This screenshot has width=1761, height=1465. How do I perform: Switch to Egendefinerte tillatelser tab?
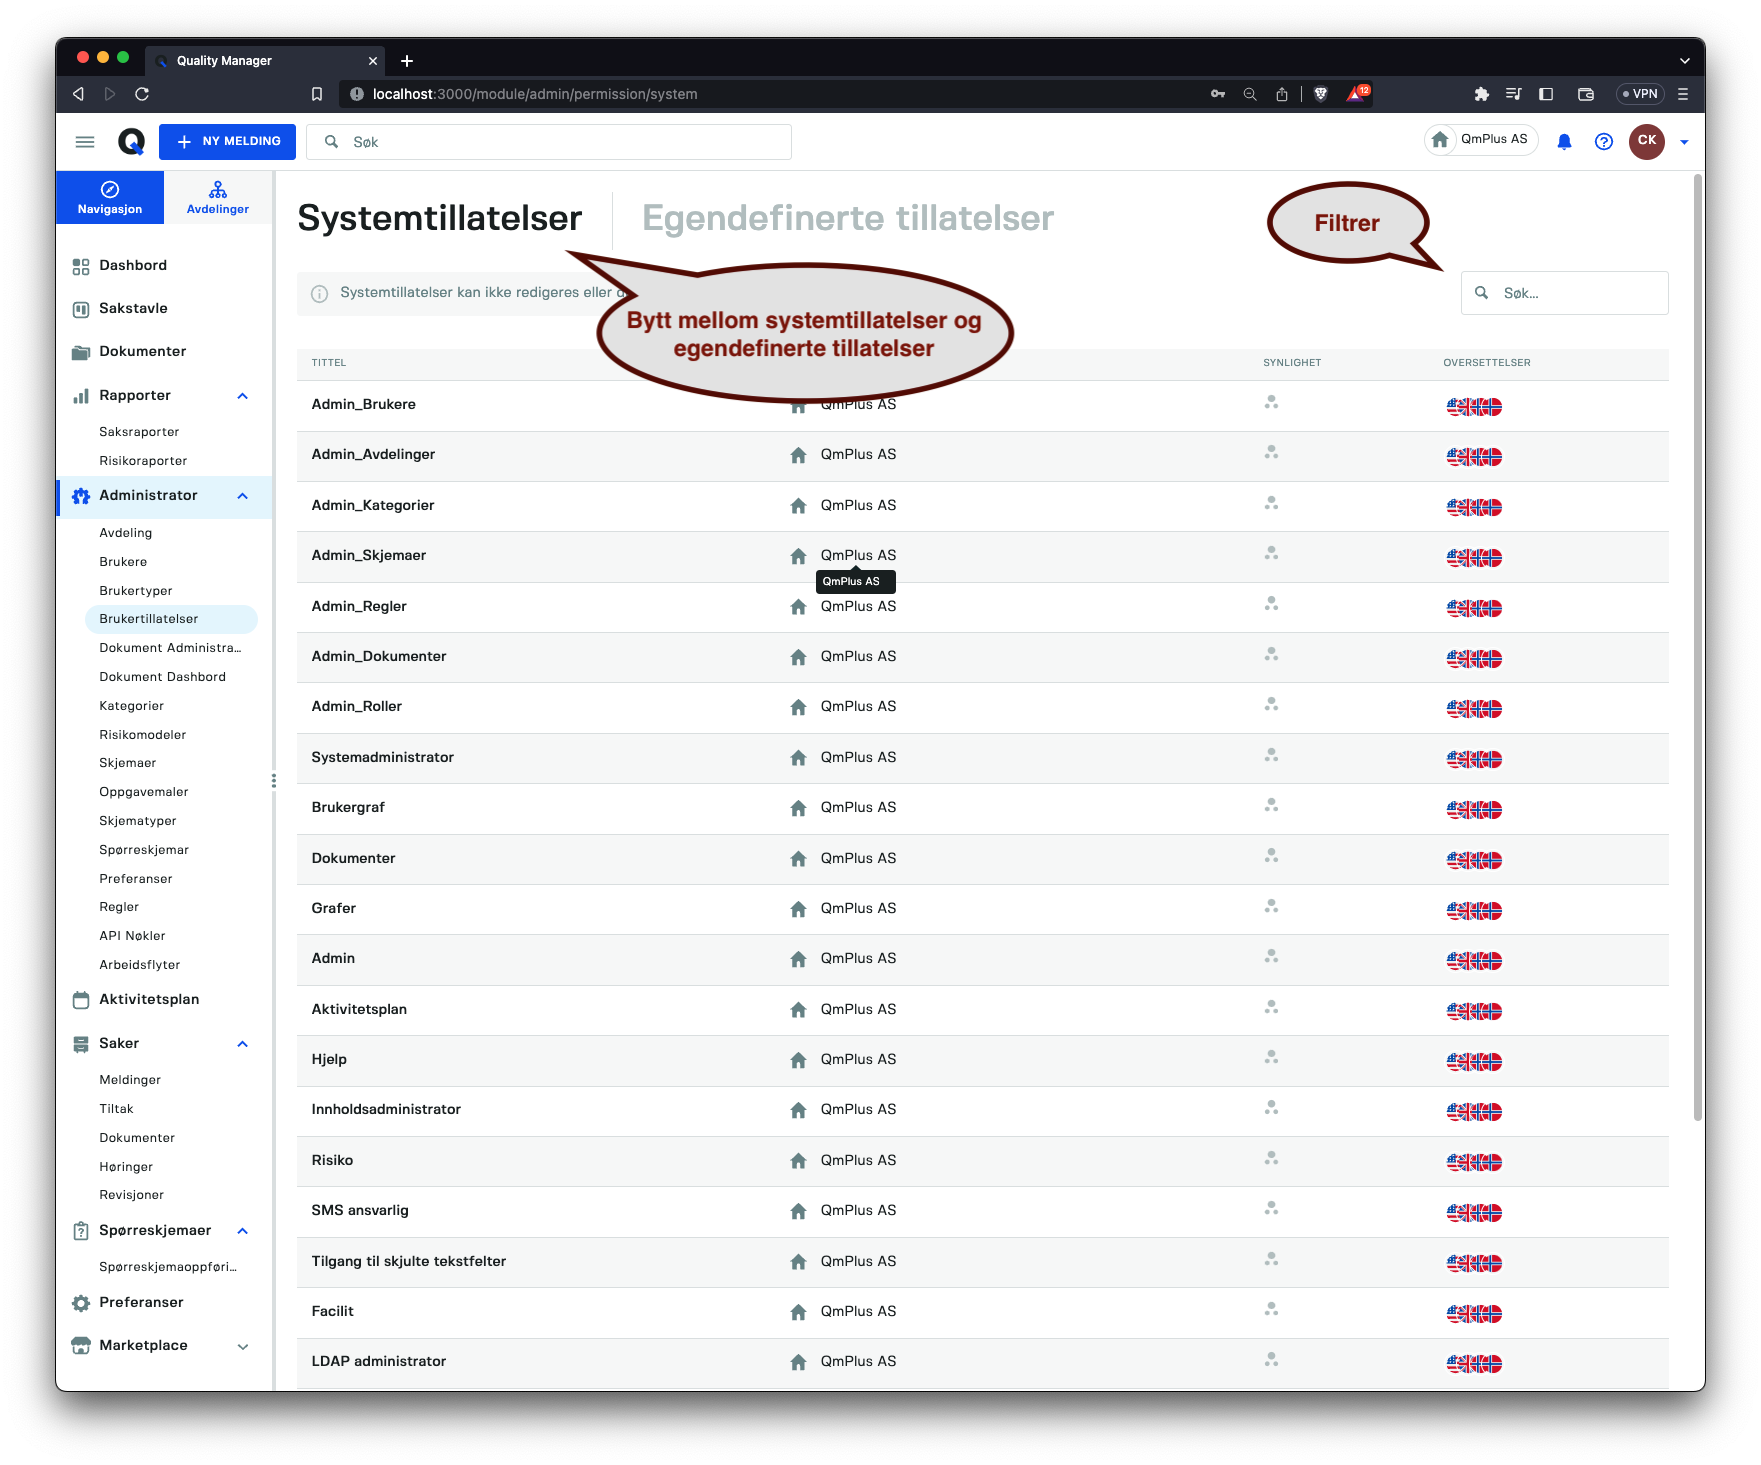[x=848, y=218]
